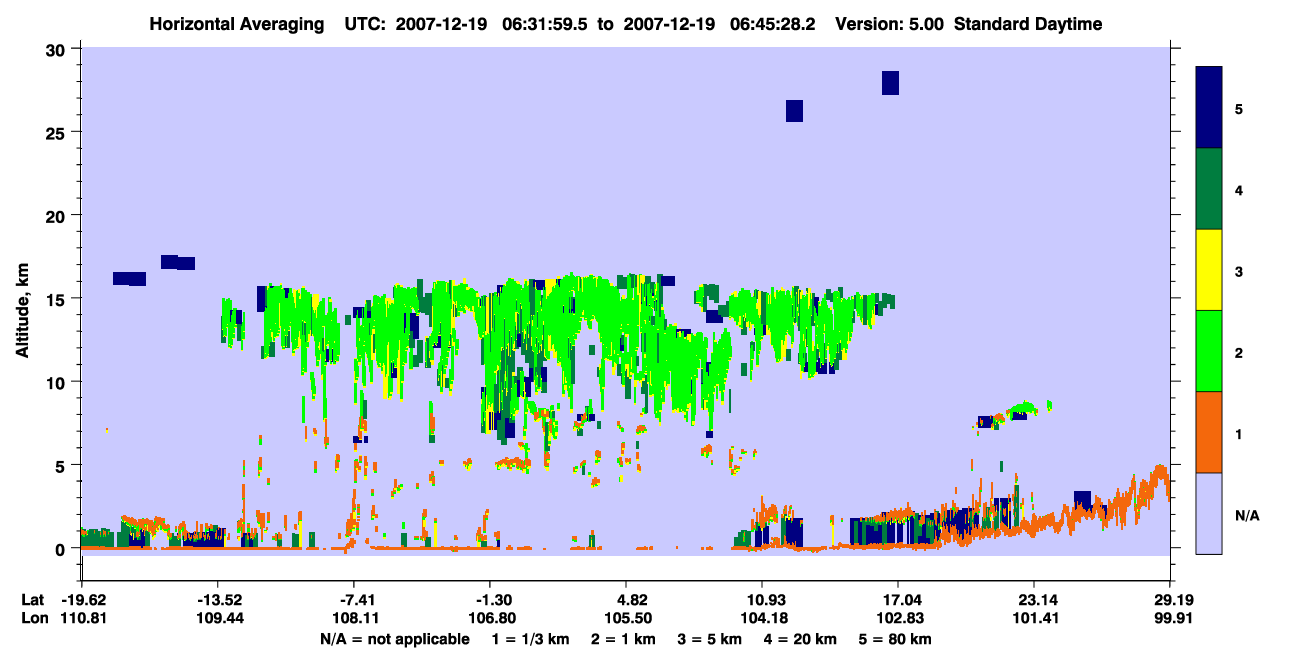Click longitude value 109.44

coord(218,619)
